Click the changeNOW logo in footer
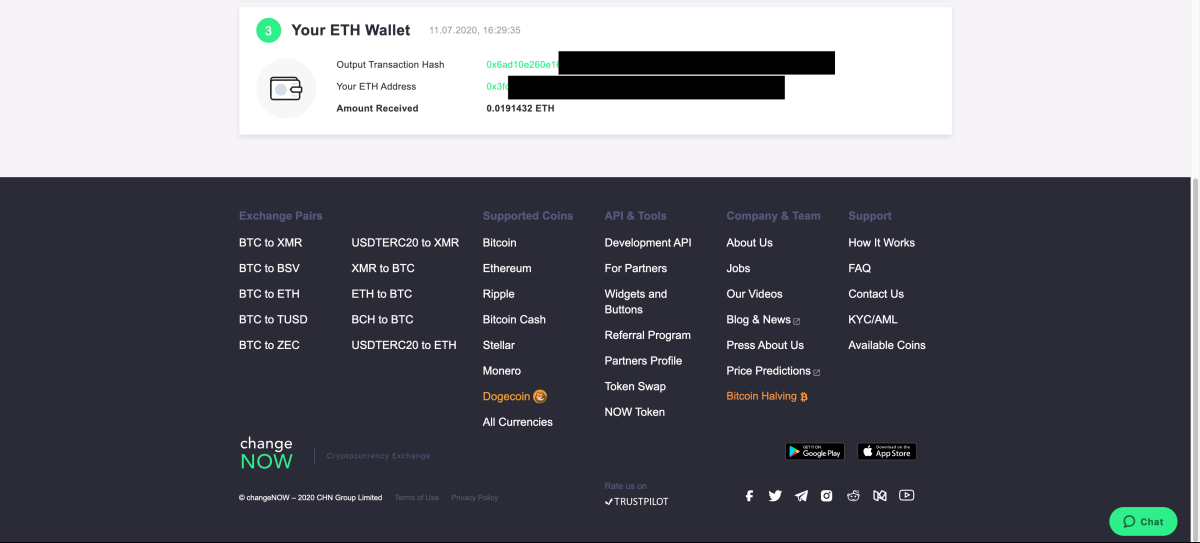Screen dimensions: 1200x543 pyautogui.click(x=266, y=453)
